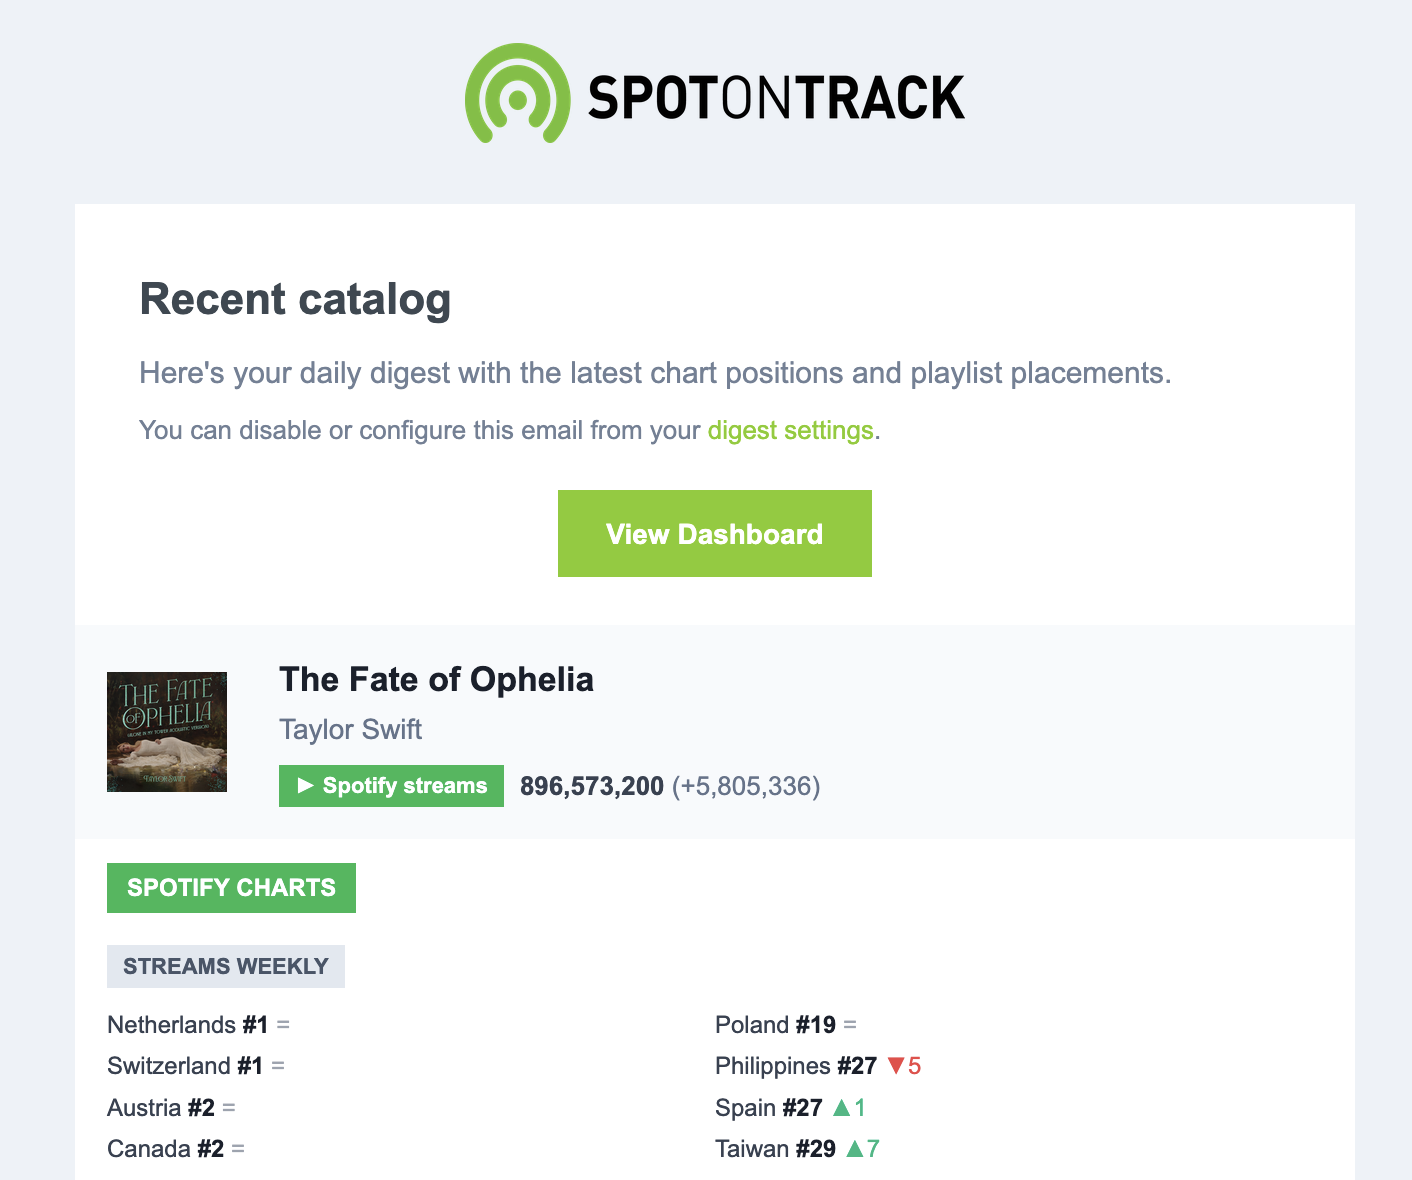1412x1180 pixels.
Task: Click the Switzerland #1 chart entry
Action: pyautogui.click(x=185, y=1066)
